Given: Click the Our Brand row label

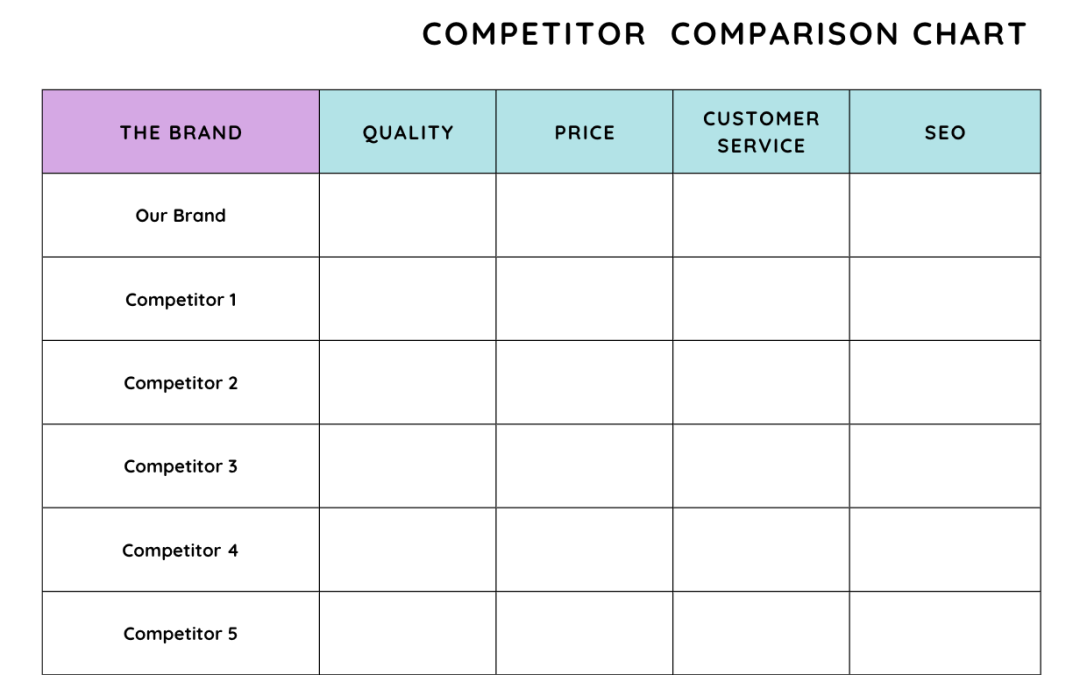Looking at the screenshot, I should (181, 215).
